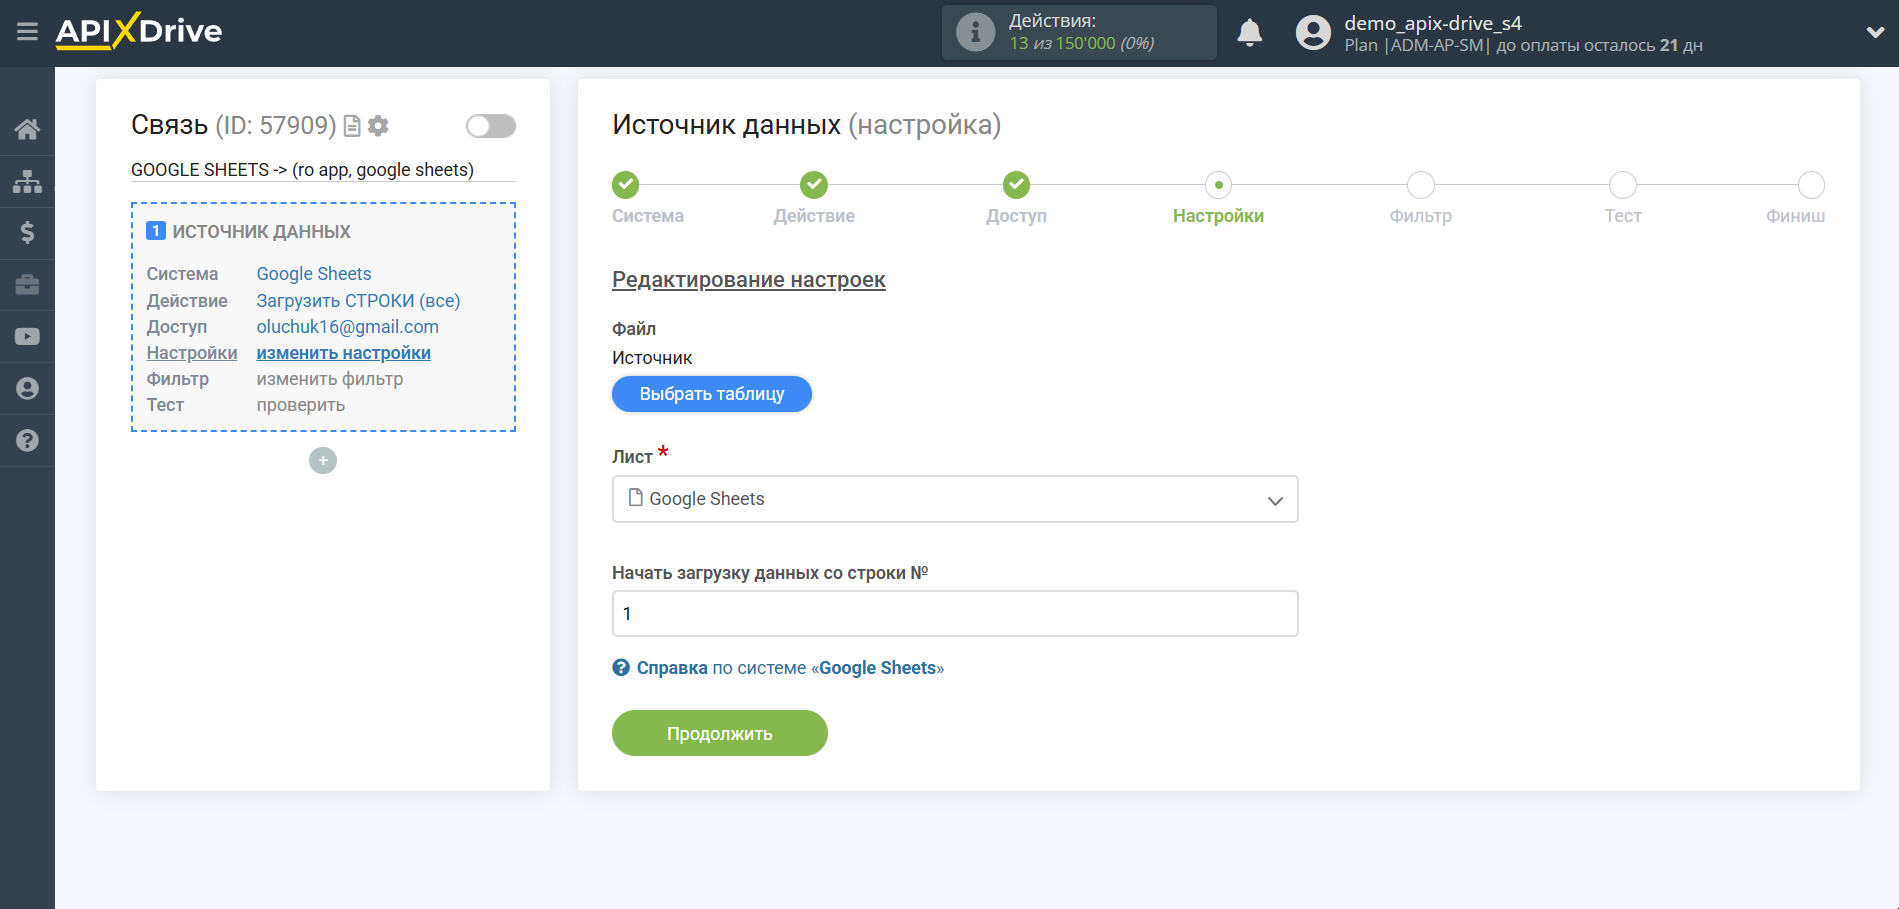1899x909 pixels.
Task: Open payments via the dollar sidebar icon
Action: coord(27,232)
